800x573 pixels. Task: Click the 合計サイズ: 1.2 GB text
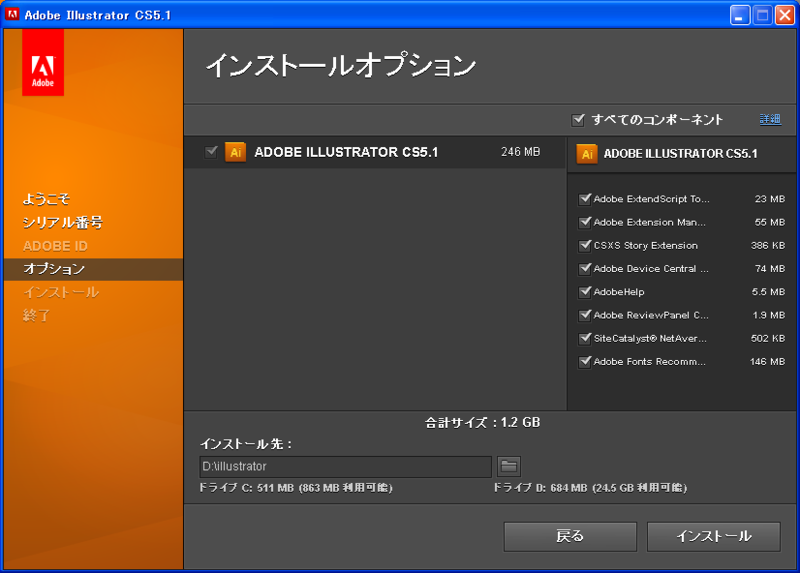click(482, 422)
